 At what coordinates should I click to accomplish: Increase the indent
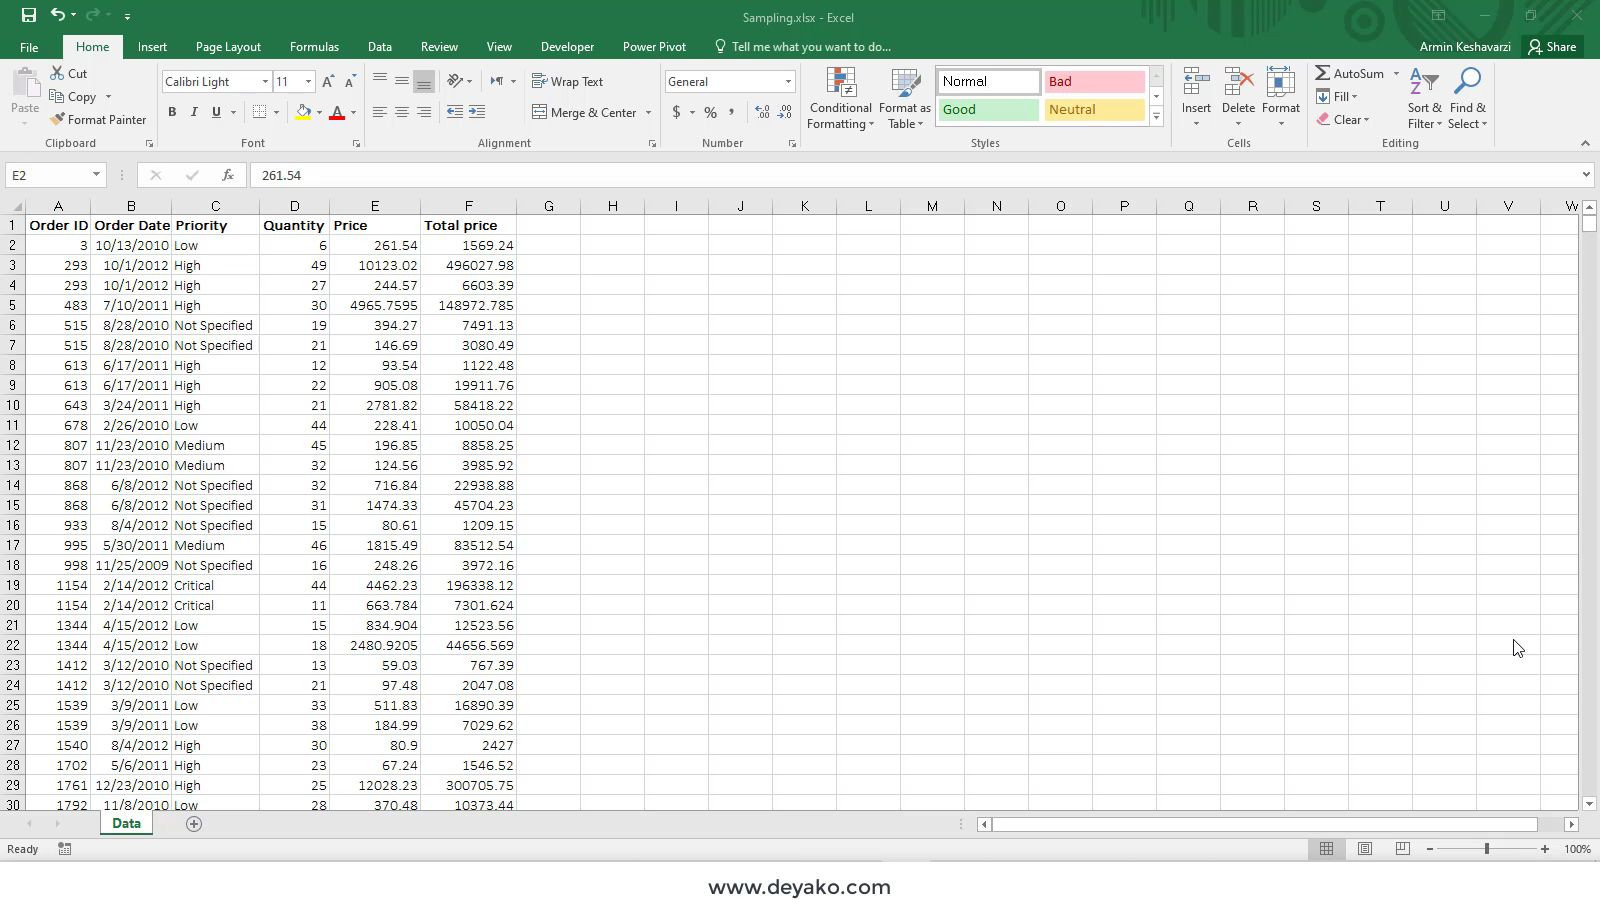477,112
